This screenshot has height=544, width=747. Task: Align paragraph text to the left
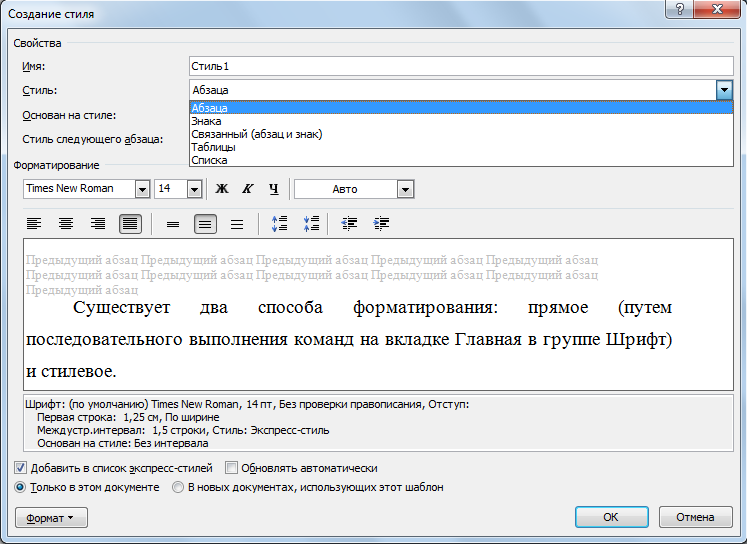click(x=34, y=223)
